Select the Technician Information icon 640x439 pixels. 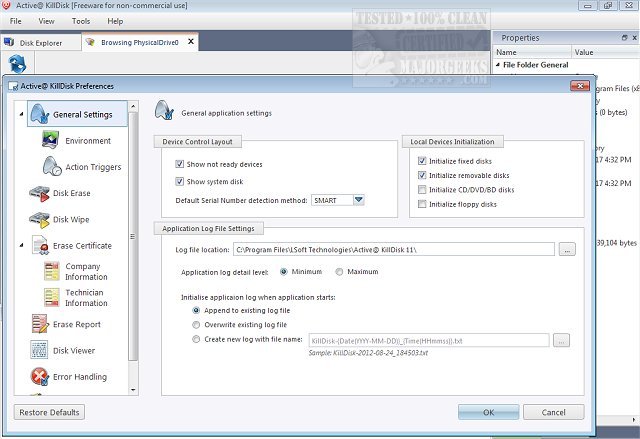click(52, 297)
